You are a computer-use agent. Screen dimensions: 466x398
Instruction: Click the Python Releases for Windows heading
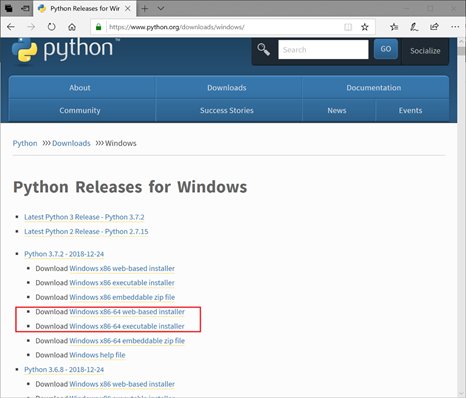[x=130, y=187]
